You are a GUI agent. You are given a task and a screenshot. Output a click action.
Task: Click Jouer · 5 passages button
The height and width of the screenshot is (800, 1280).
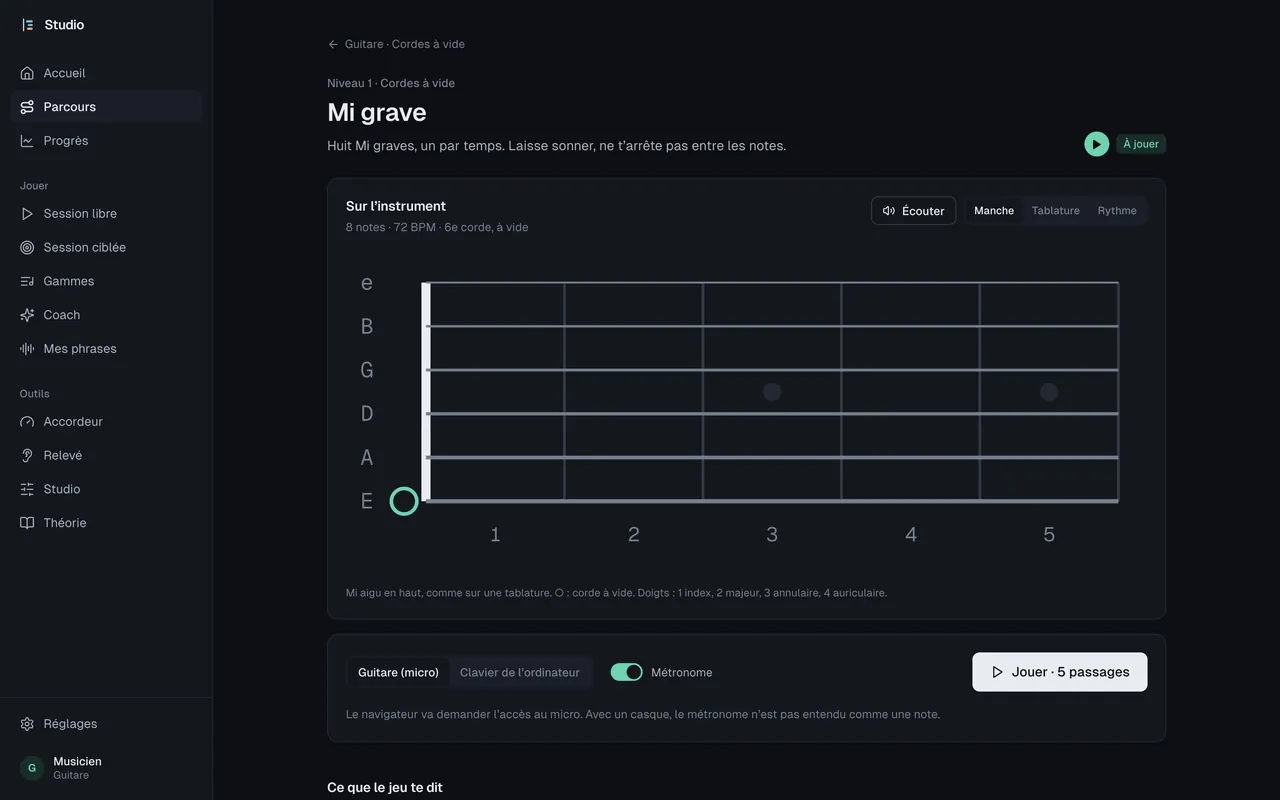[1060, 672]
